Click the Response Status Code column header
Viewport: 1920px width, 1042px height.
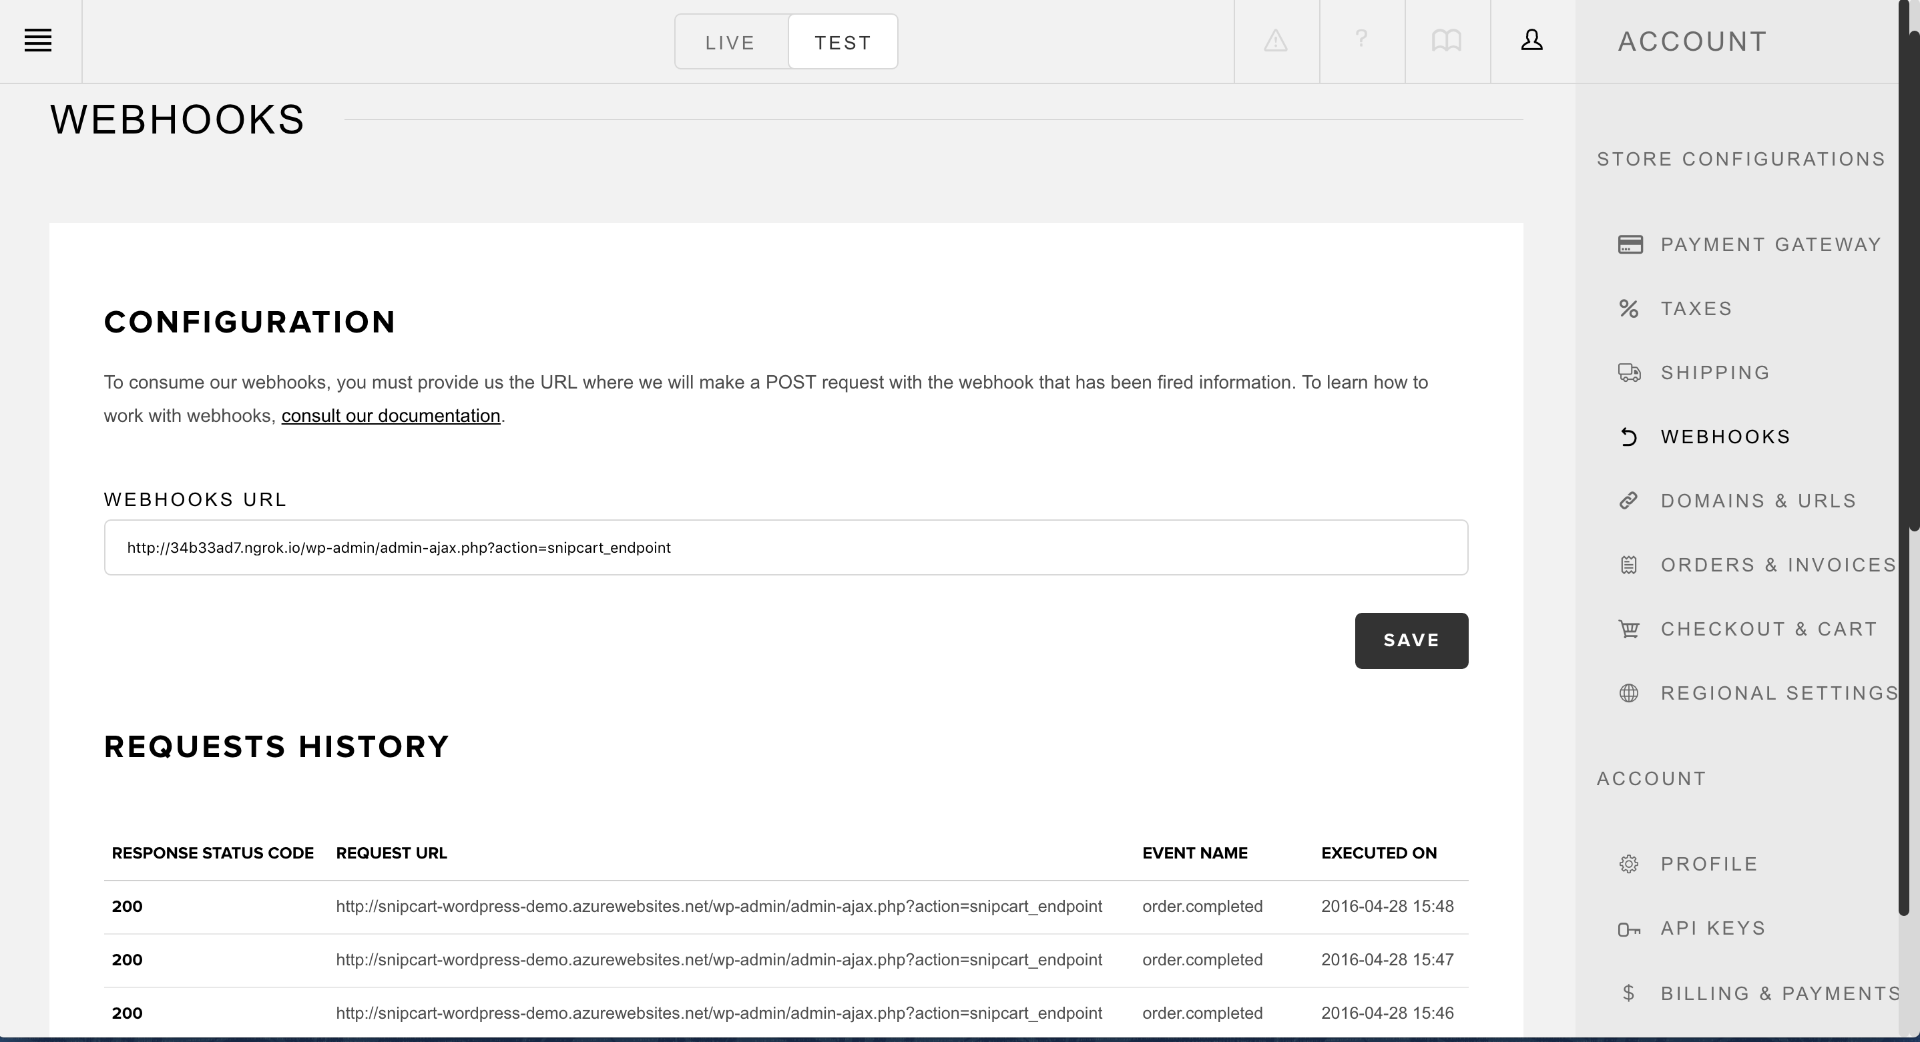coord(213,853)
